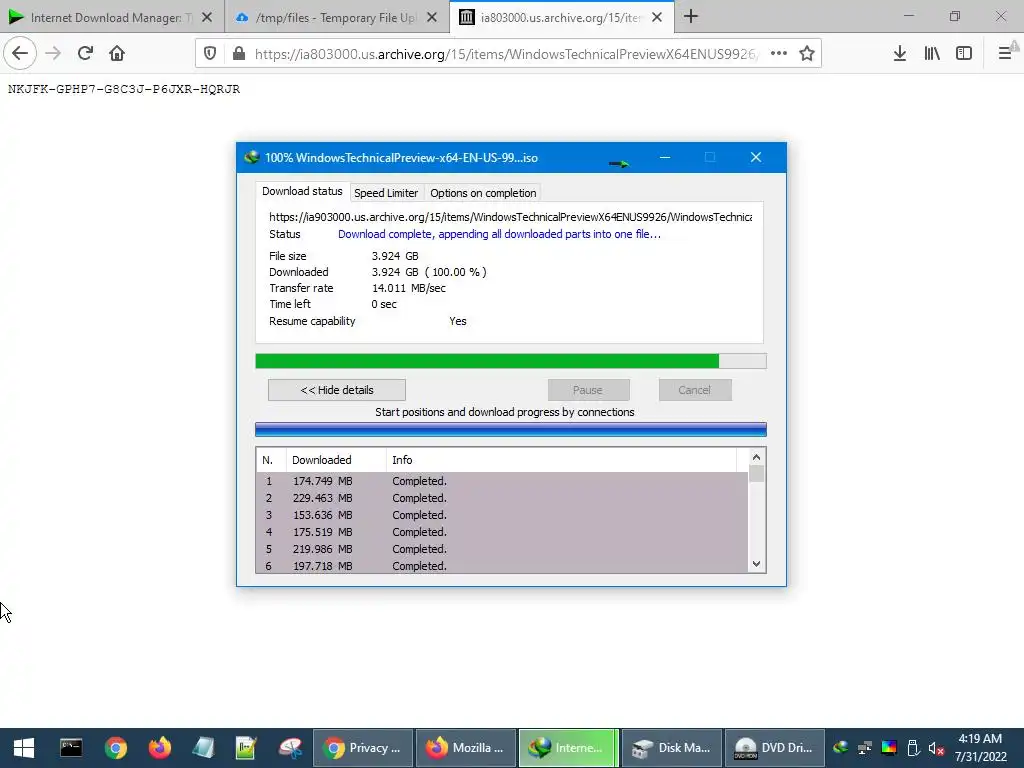Click the connections list scroll up arrow
This screenshot has height=768, width=1024.
[x=756, y=457]
